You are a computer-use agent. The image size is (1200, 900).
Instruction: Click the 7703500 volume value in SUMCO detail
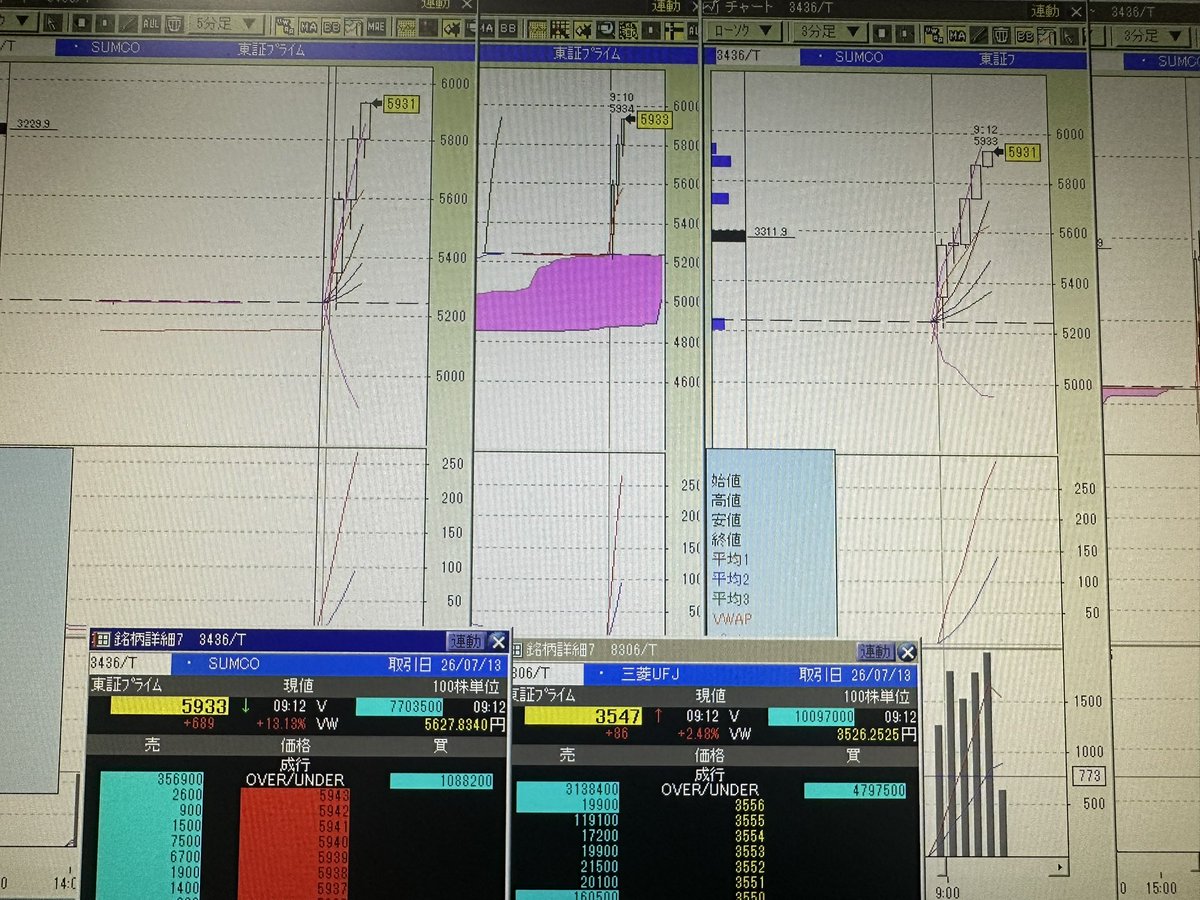coord(399,706)
